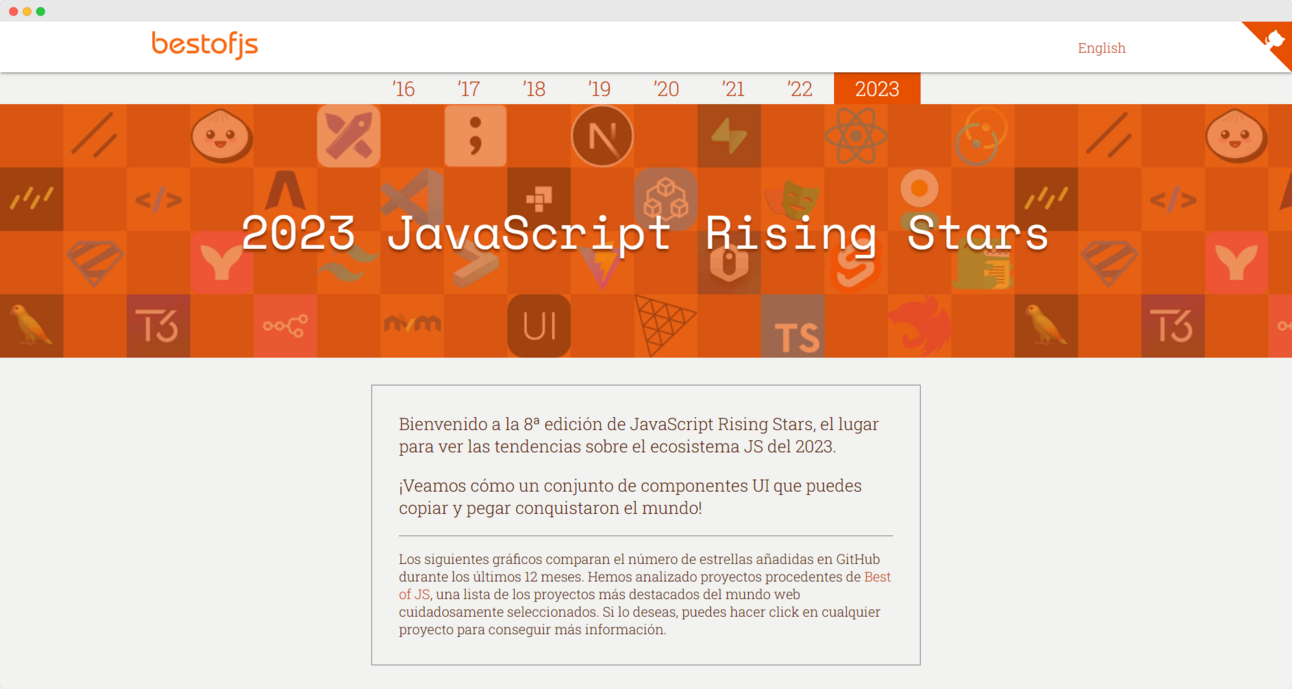Image resolution: width=1292 pixels, height=689 pixels.
Task: Click the shadcn UI square icon
Action: 538,323
